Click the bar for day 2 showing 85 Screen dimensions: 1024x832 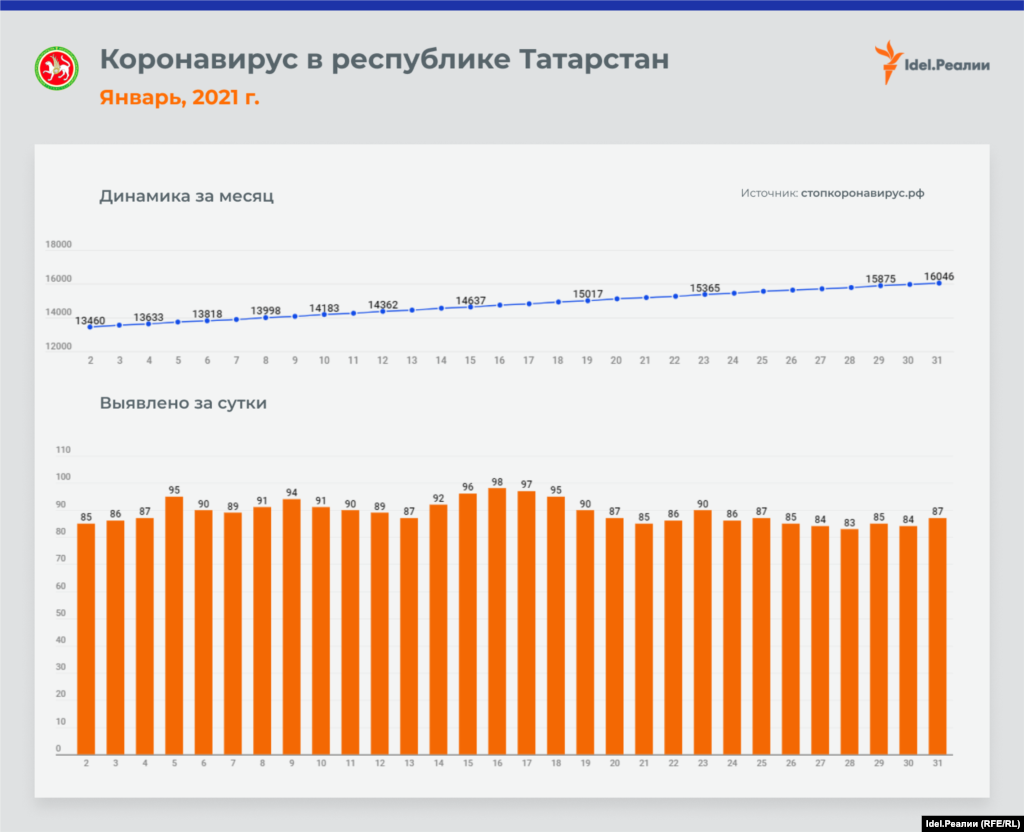pos(86,638)
